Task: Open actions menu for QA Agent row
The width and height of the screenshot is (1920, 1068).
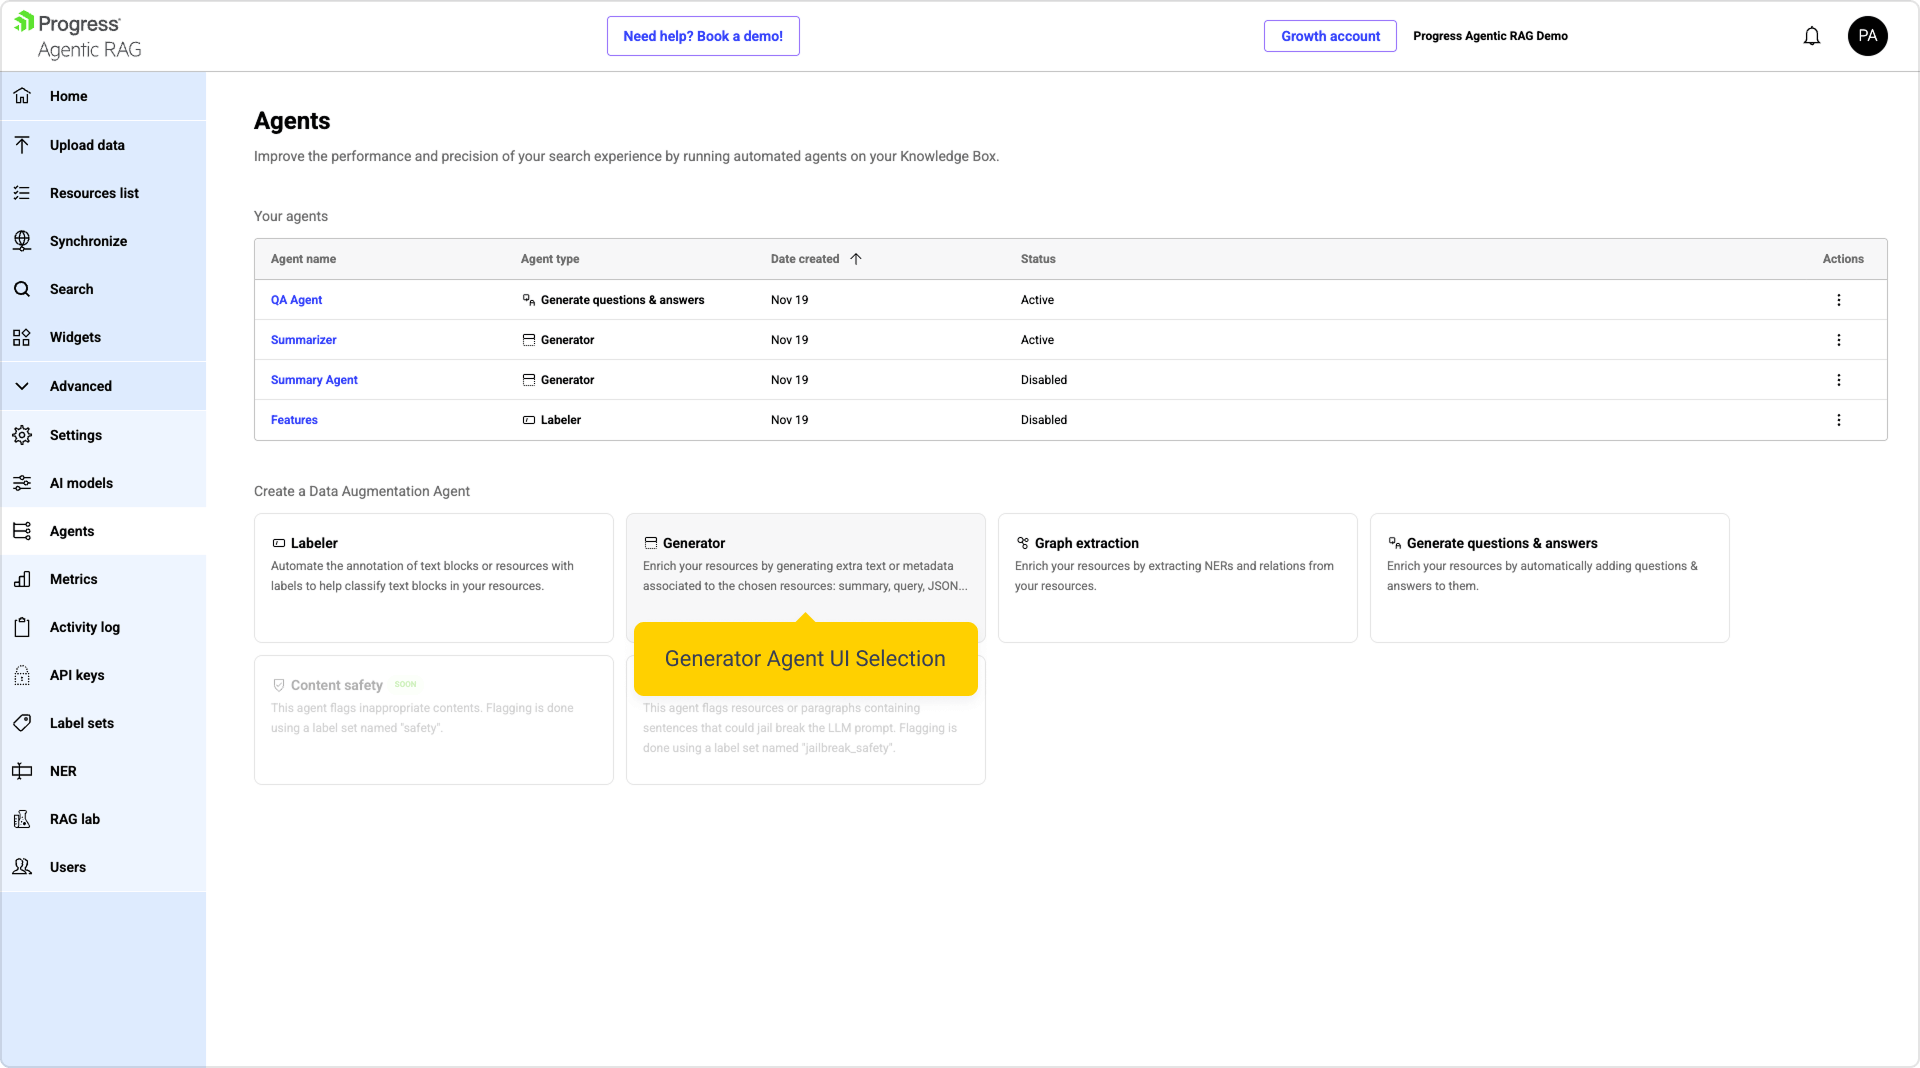Action: (x=1838, y=300)
